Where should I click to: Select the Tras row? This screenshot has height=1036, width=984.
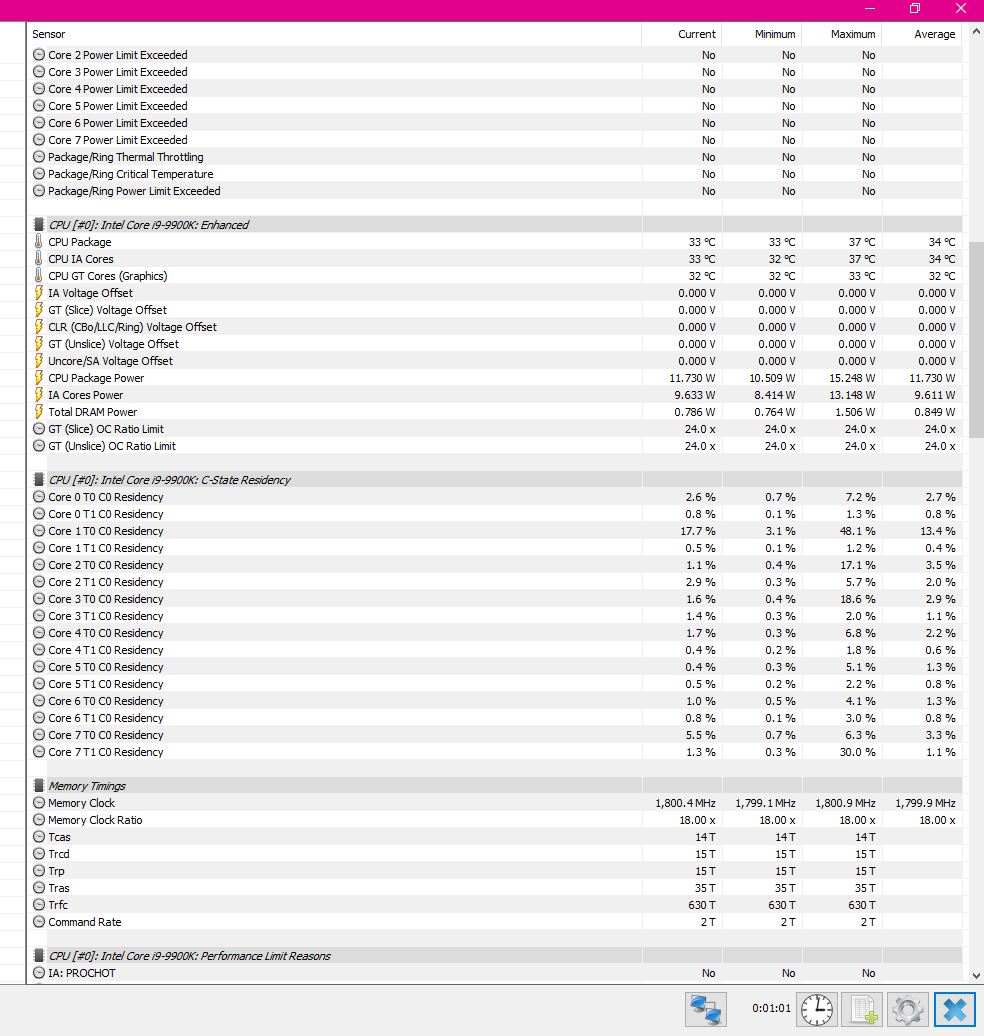click(x=495, y=888)
